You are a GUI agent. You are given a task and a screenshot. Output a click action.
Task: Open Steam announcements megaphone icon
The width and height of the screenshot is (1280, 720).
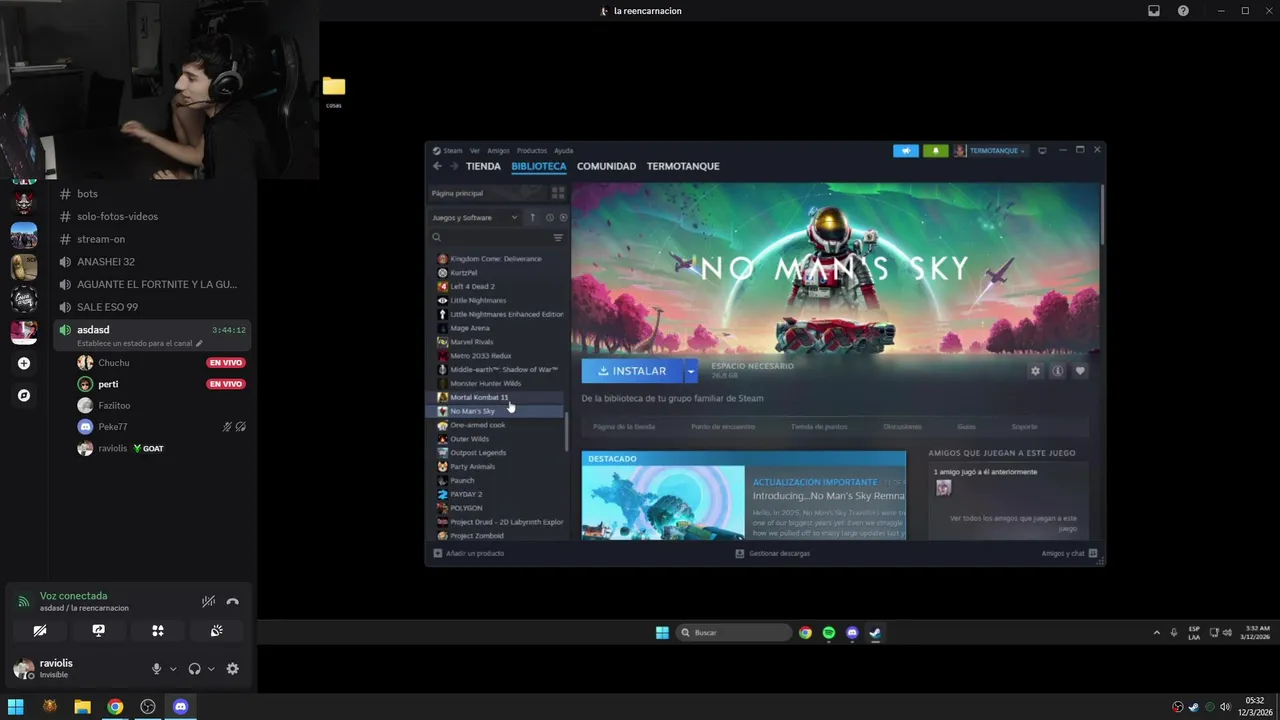pyautogui.click(x=906, y=151)
